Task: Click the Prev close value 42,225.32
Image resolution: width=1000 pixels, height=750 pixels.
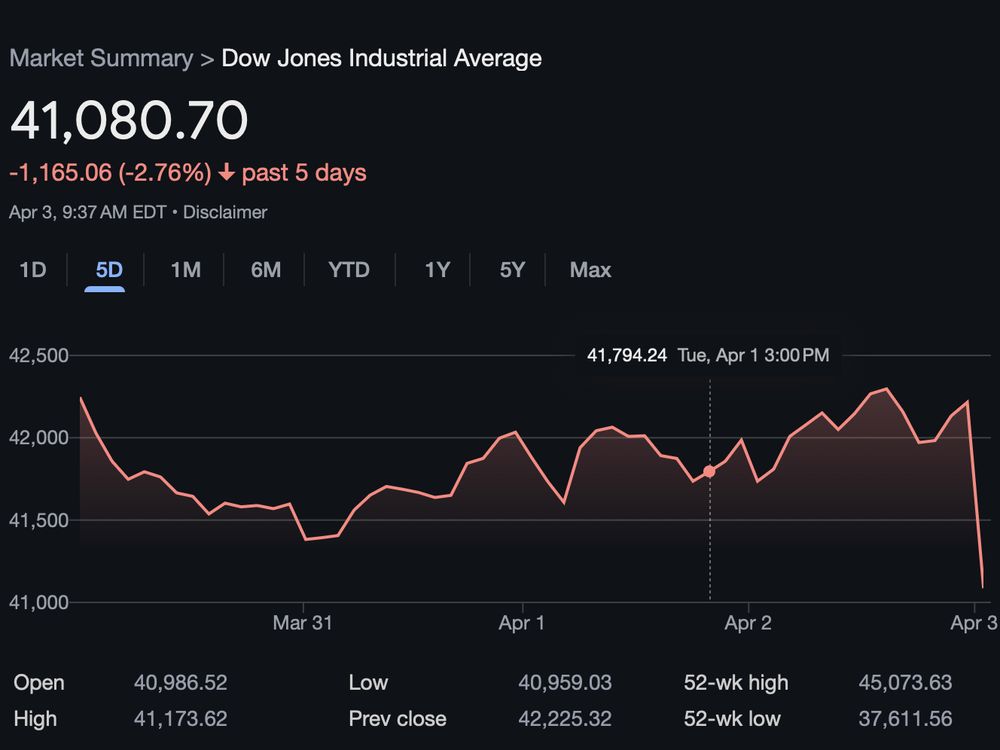Action: click(x=565, y=719)
